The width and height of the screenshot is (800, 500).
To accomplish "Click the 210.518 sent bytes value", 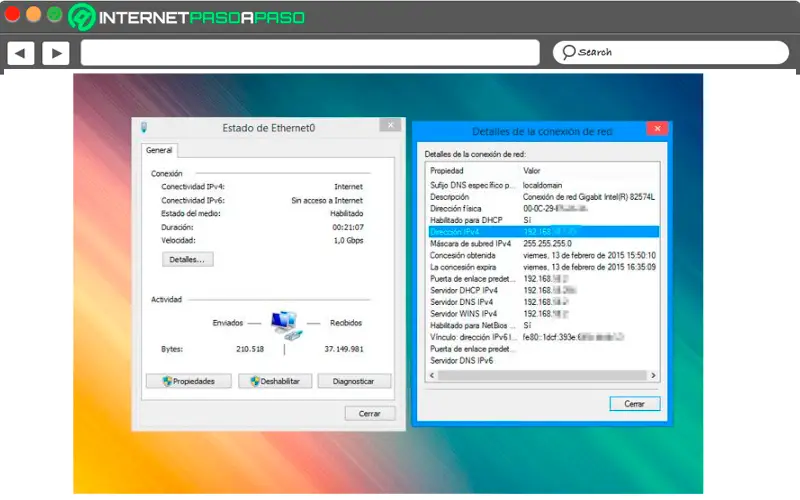I will point(250,349).
